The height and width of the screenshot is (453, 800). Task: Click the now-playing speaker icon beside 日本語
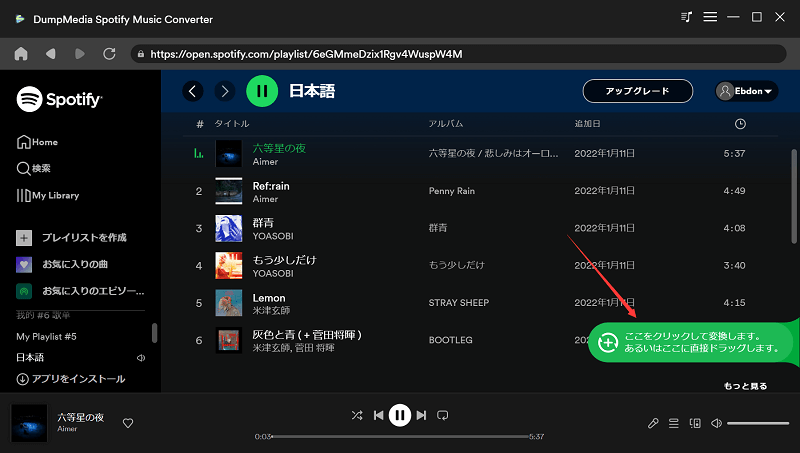141,358
